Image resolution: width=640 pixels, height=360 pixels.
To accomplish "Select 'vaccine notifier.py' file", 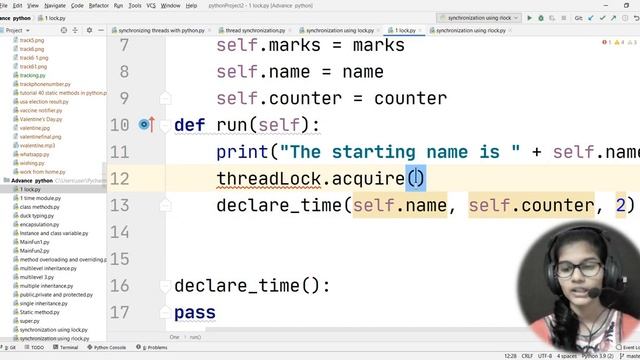I will pos(41,110).
